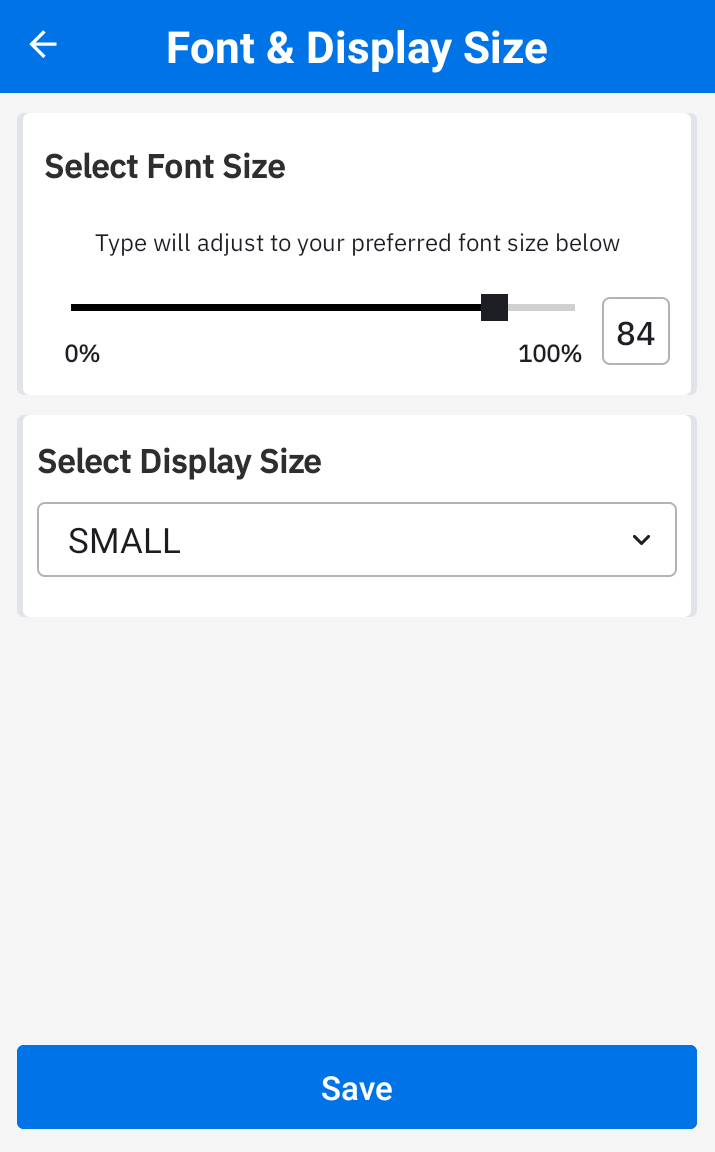
Task: Click the middle of the font slider track
Action: [x=323, y=307]
